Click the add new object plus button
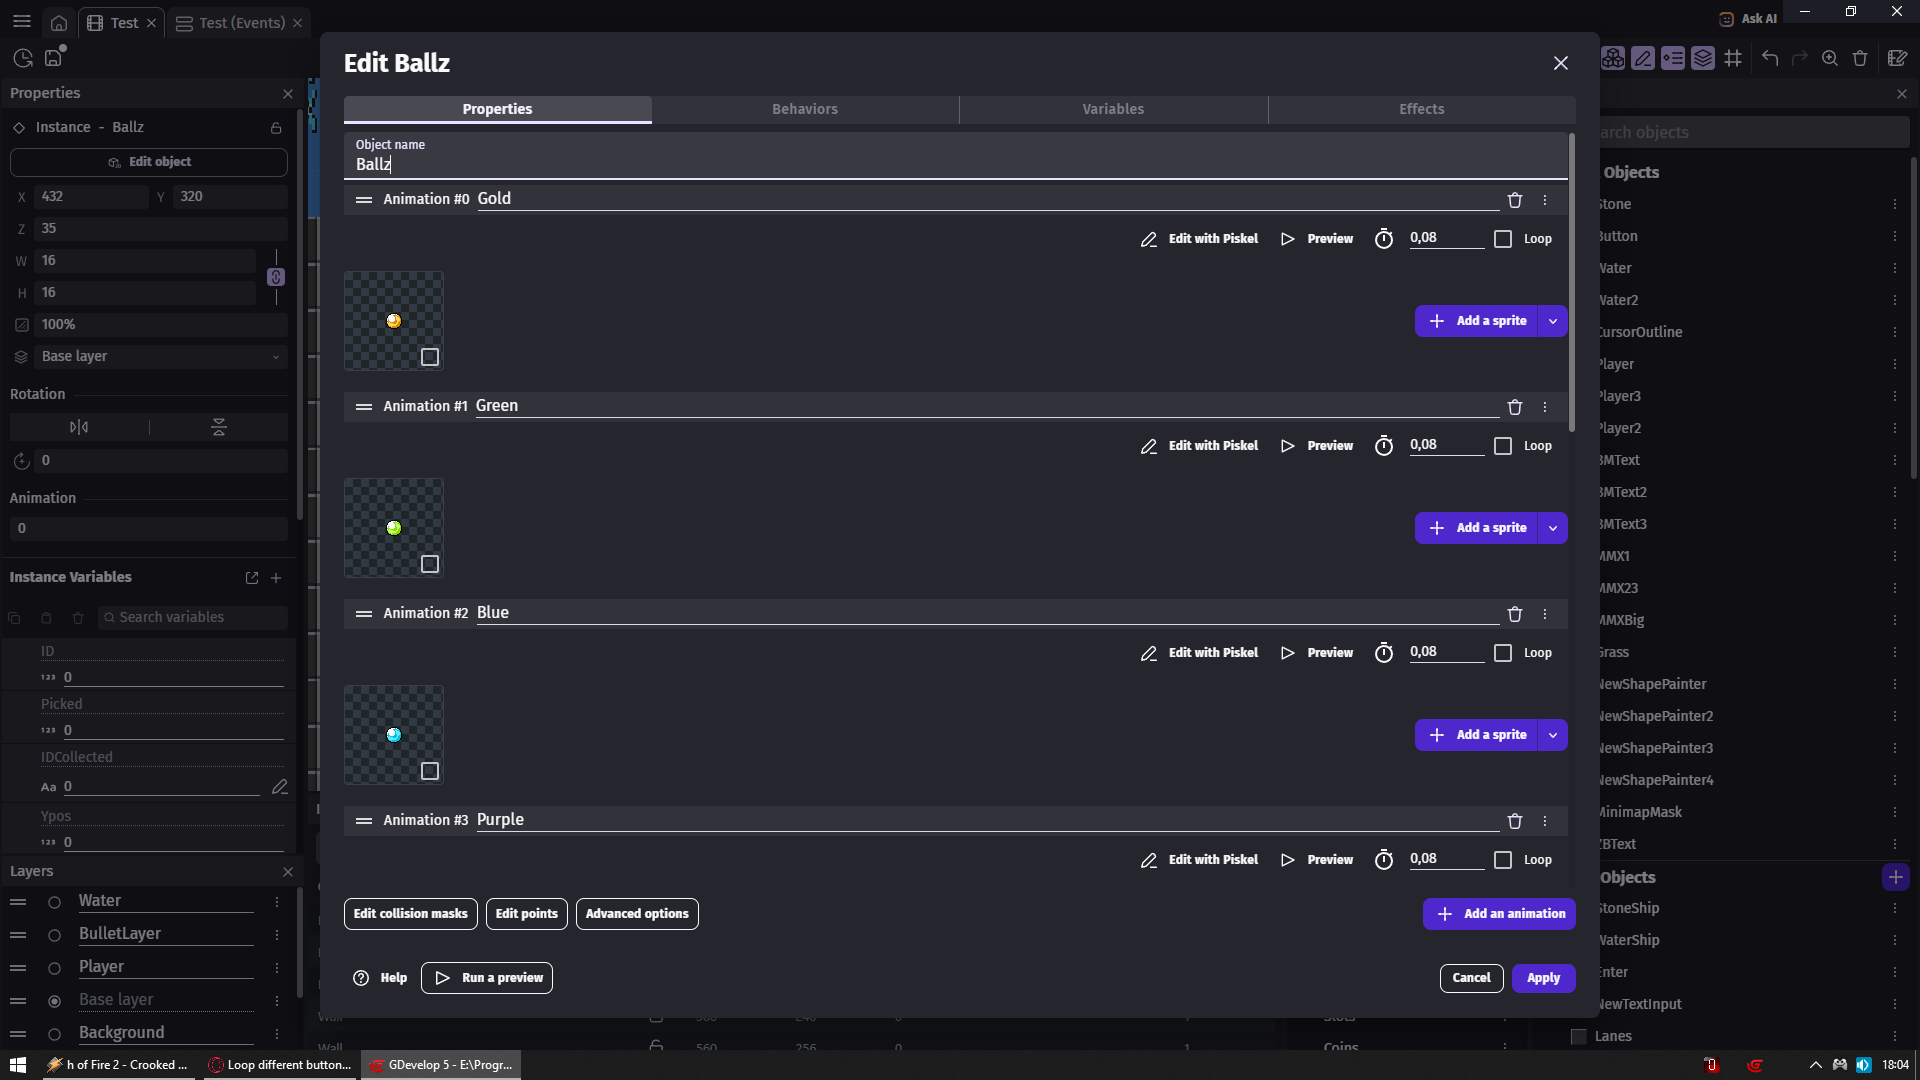Viewport: 1920px width, 1080px height. click(x=1895, y=877)
